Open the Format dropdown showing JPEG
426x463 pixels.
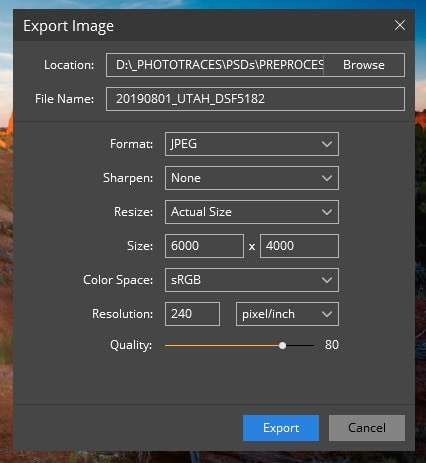(252, 144)
